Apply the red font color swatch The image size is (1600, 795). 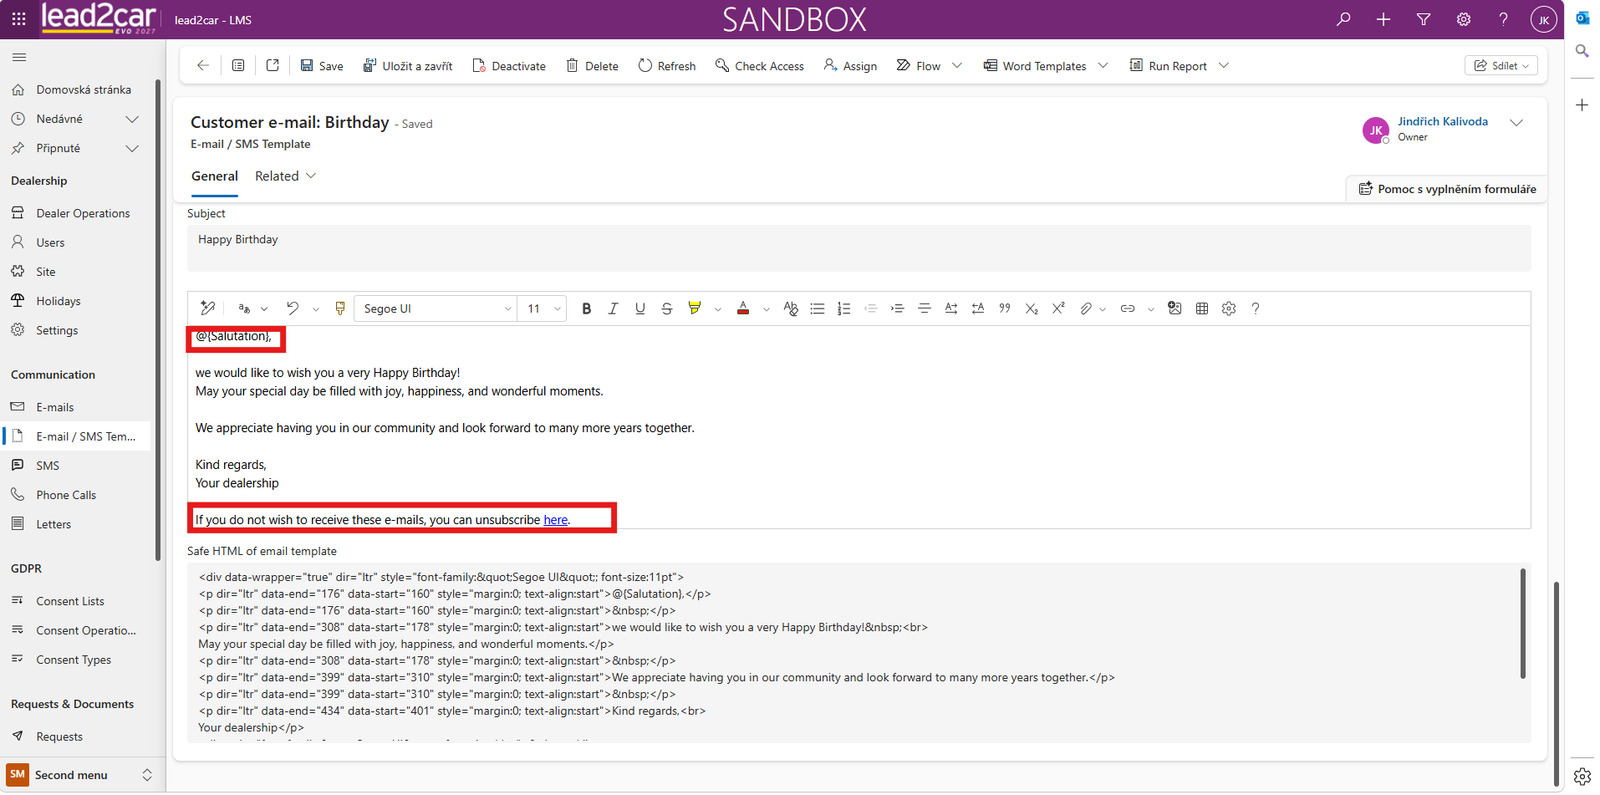point(742,308)
